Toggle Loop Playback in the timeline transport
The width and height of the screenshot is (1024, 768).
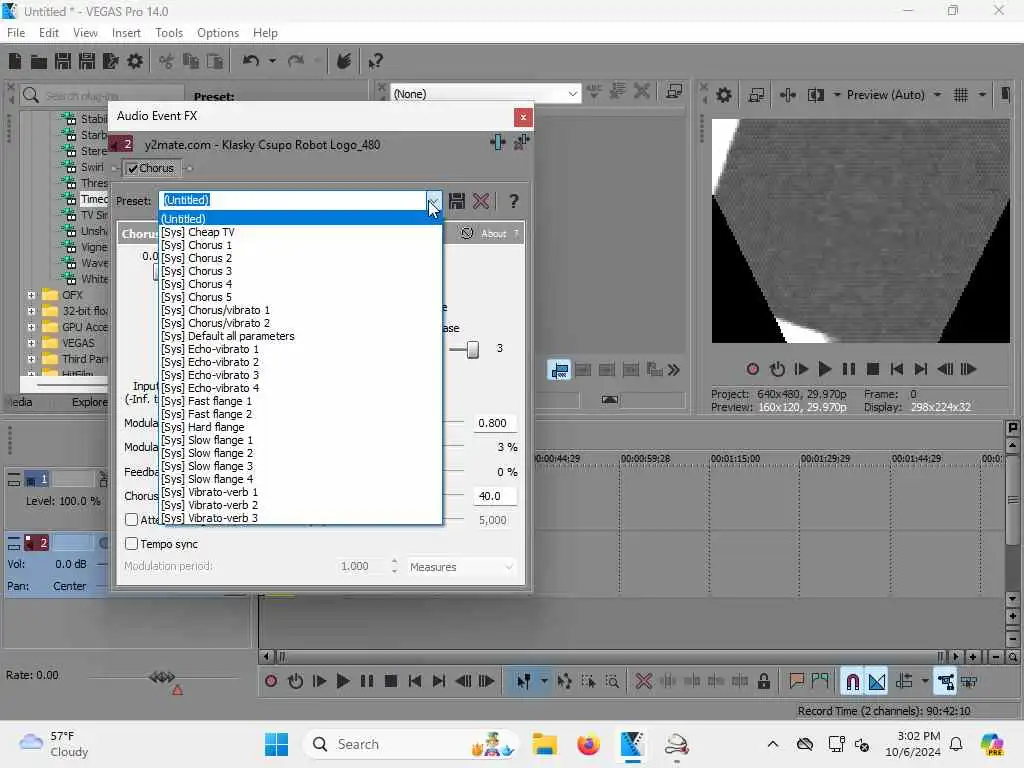pyautogui.click(x=295, y=681)
